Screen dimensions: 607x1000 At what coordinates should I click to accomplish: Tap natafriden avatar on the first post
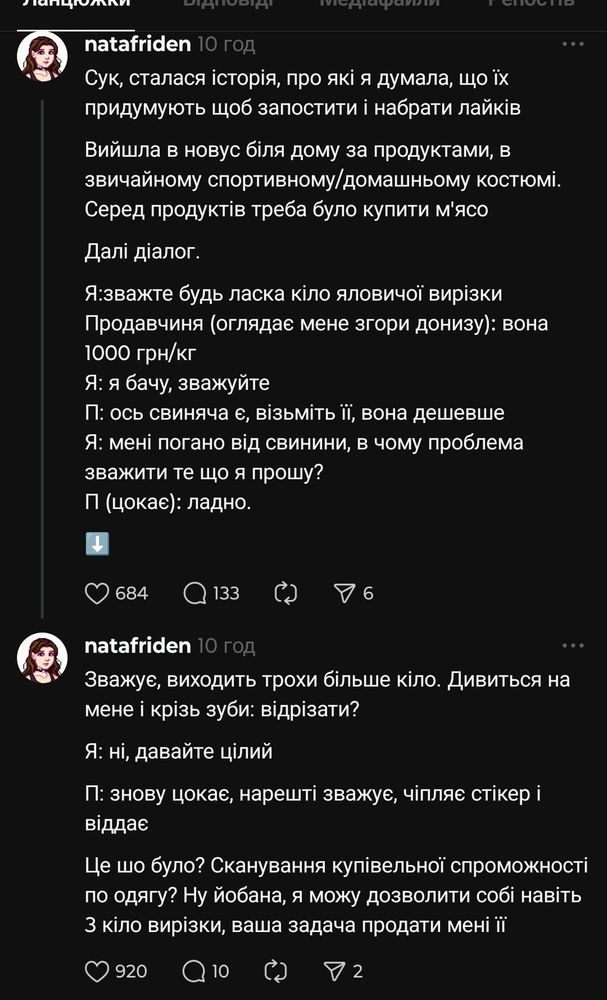point(43,56)
